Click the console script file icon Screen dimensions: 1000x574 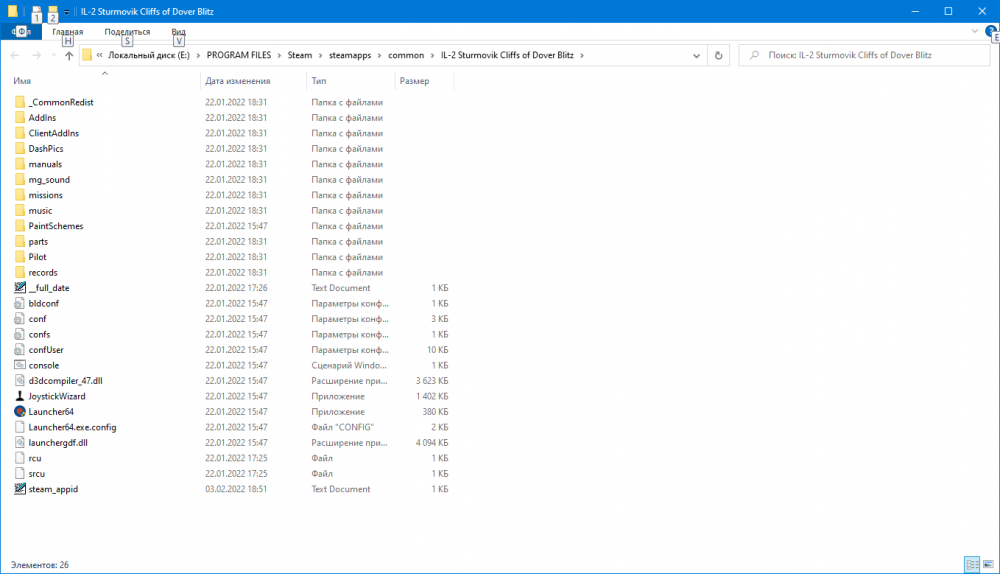pyautogui.click(x=20, y=365)
